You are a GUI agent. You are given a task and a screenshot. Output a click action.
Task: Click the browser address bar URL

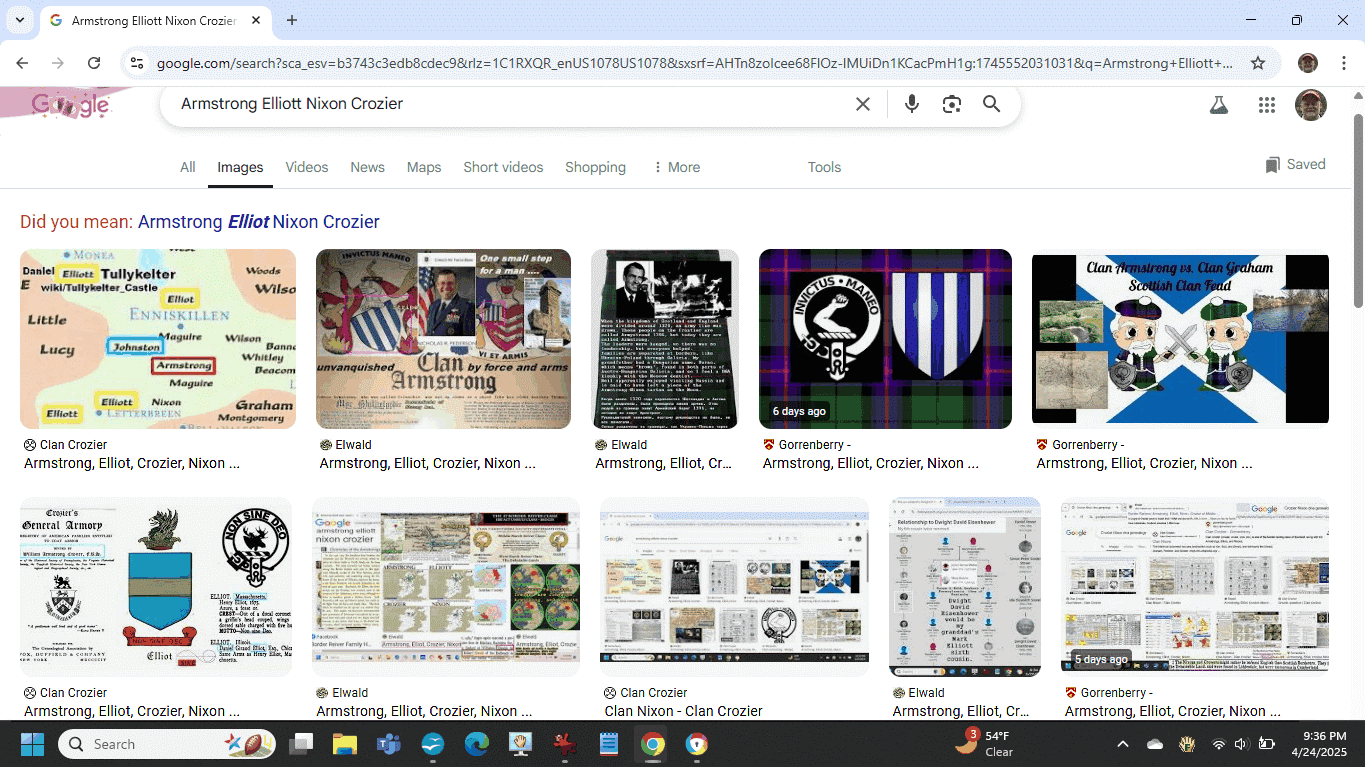(x=695, y=63)
